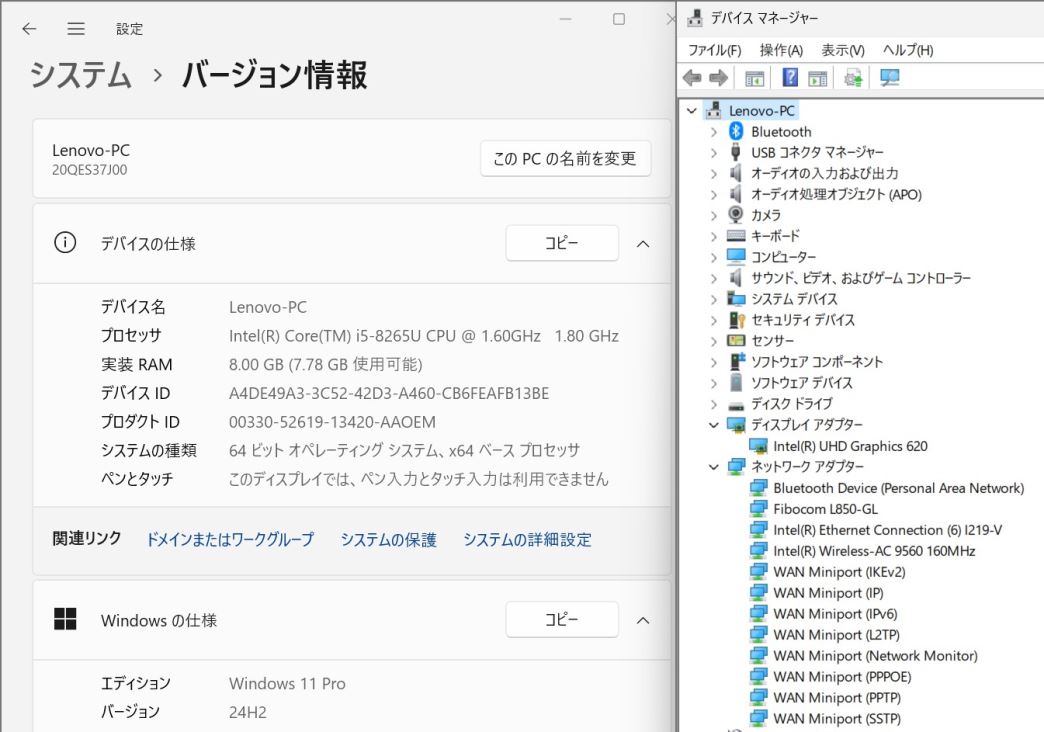Image resolution: width=1044 pixels, height=732 pixels.
Task: Open the Settings hamburger navigation menu
Action: [76, 29]
